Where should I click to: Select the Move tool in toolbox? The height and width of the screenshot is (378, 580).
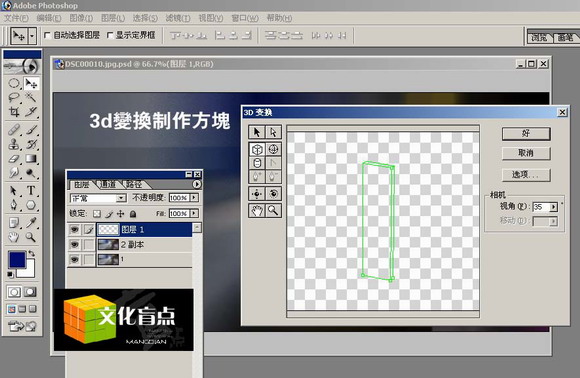31,84
